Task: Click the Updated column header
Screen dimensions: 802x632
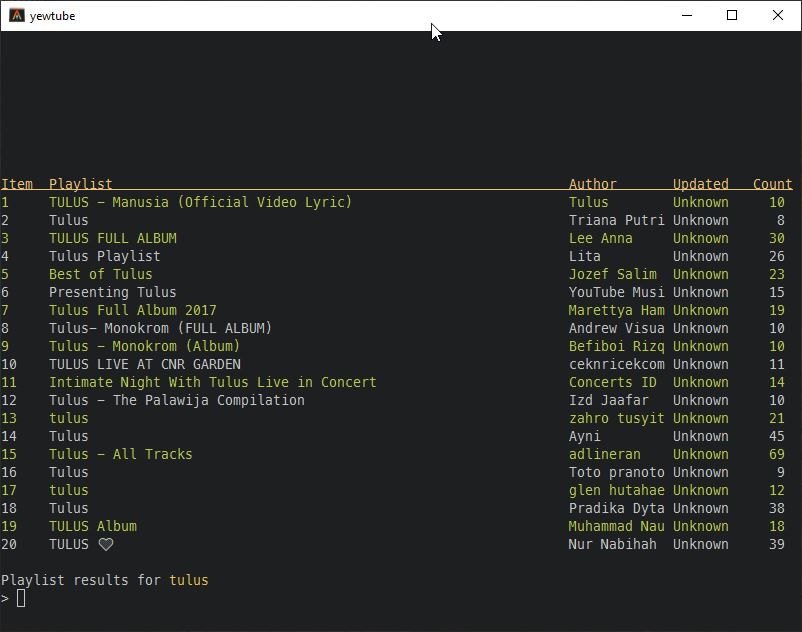Action: tap(700, 184)
